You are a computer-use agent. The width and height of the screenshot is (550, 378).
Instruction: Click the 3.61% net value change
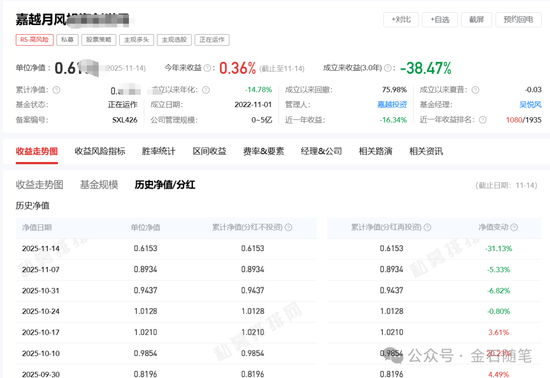(498, 333)
